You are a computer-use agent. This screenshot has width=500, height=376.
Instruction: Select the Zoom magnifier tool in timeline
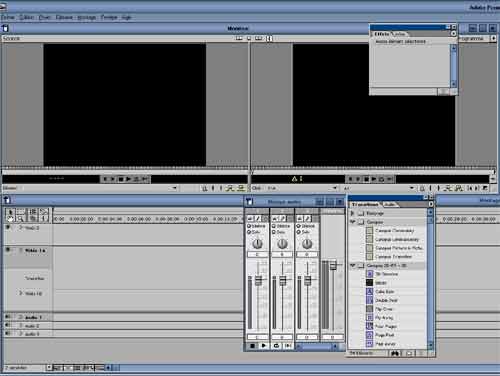click(20, 219)
